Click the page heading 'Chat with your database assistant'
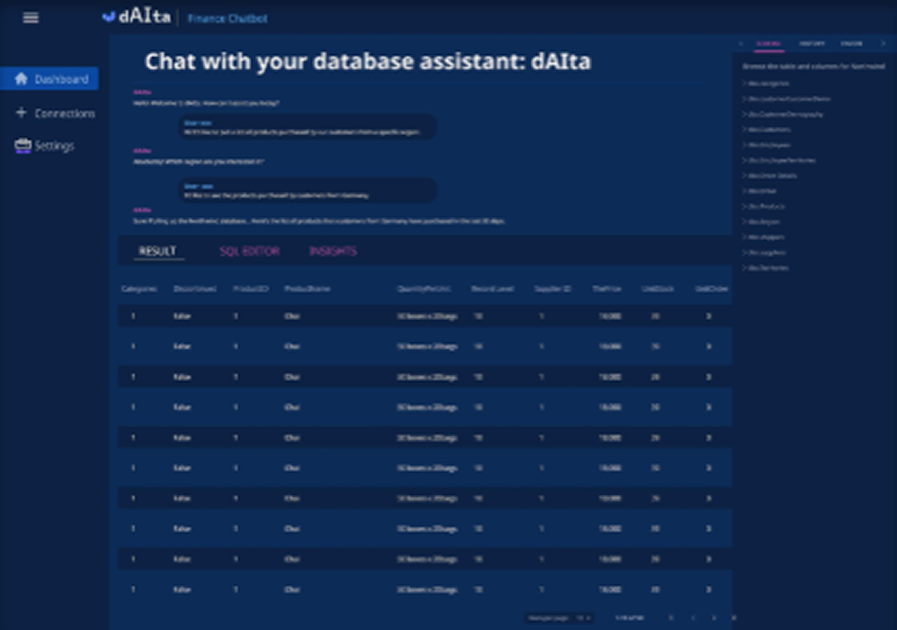 click(368, 61)
